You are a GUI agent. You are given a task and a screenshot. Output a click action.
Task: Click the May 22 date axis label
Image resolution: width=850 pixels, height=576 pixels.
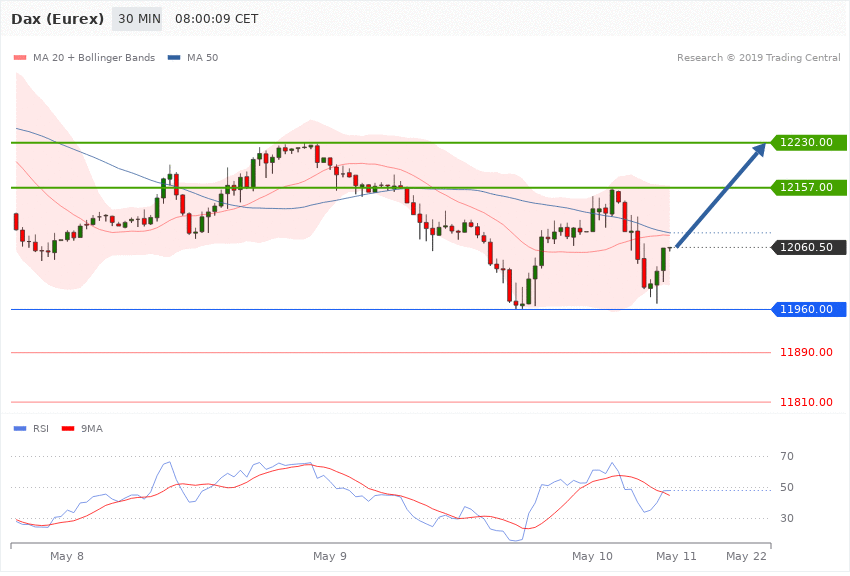[746, 556]
